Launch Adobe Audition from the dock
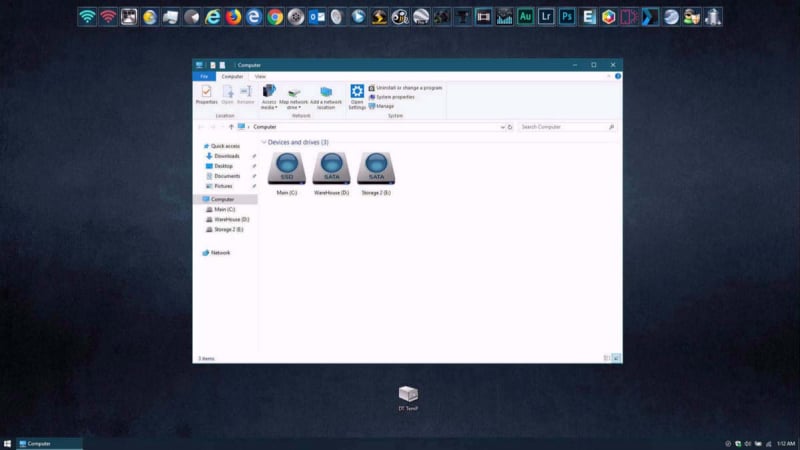Screen dimensions: 800x450 coord(525,17)
